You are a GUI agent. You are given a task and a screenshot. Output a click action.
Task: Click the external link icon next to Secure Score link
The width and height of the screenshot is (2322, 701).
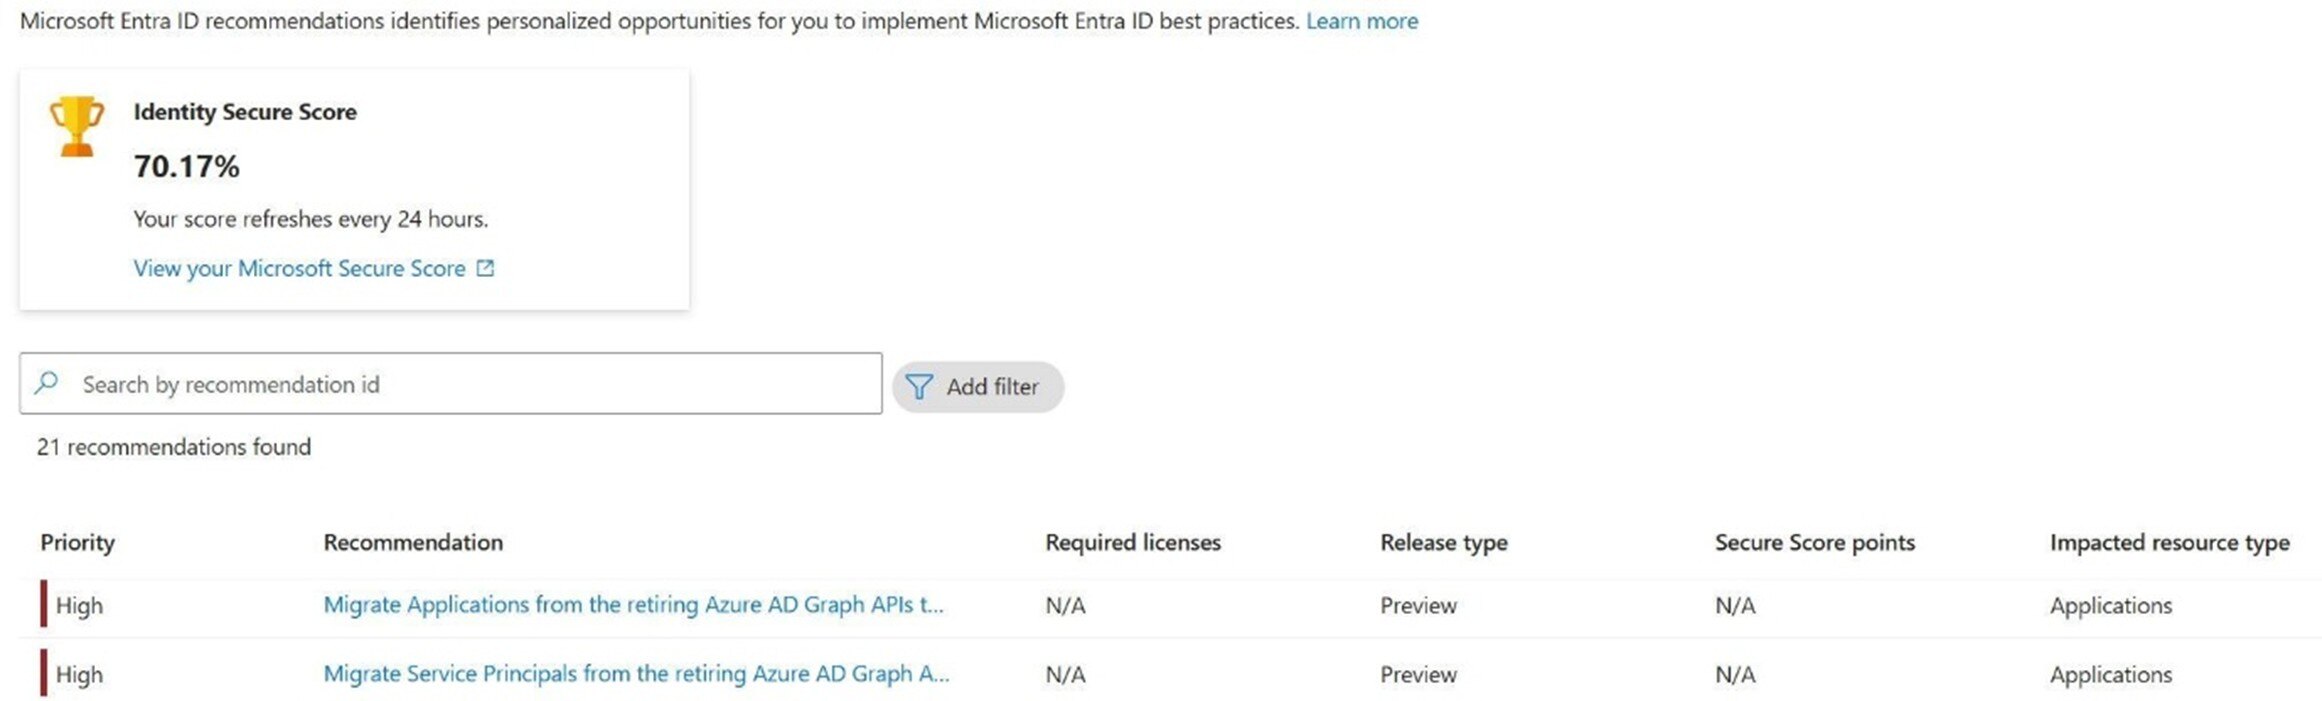pos(486,268)
